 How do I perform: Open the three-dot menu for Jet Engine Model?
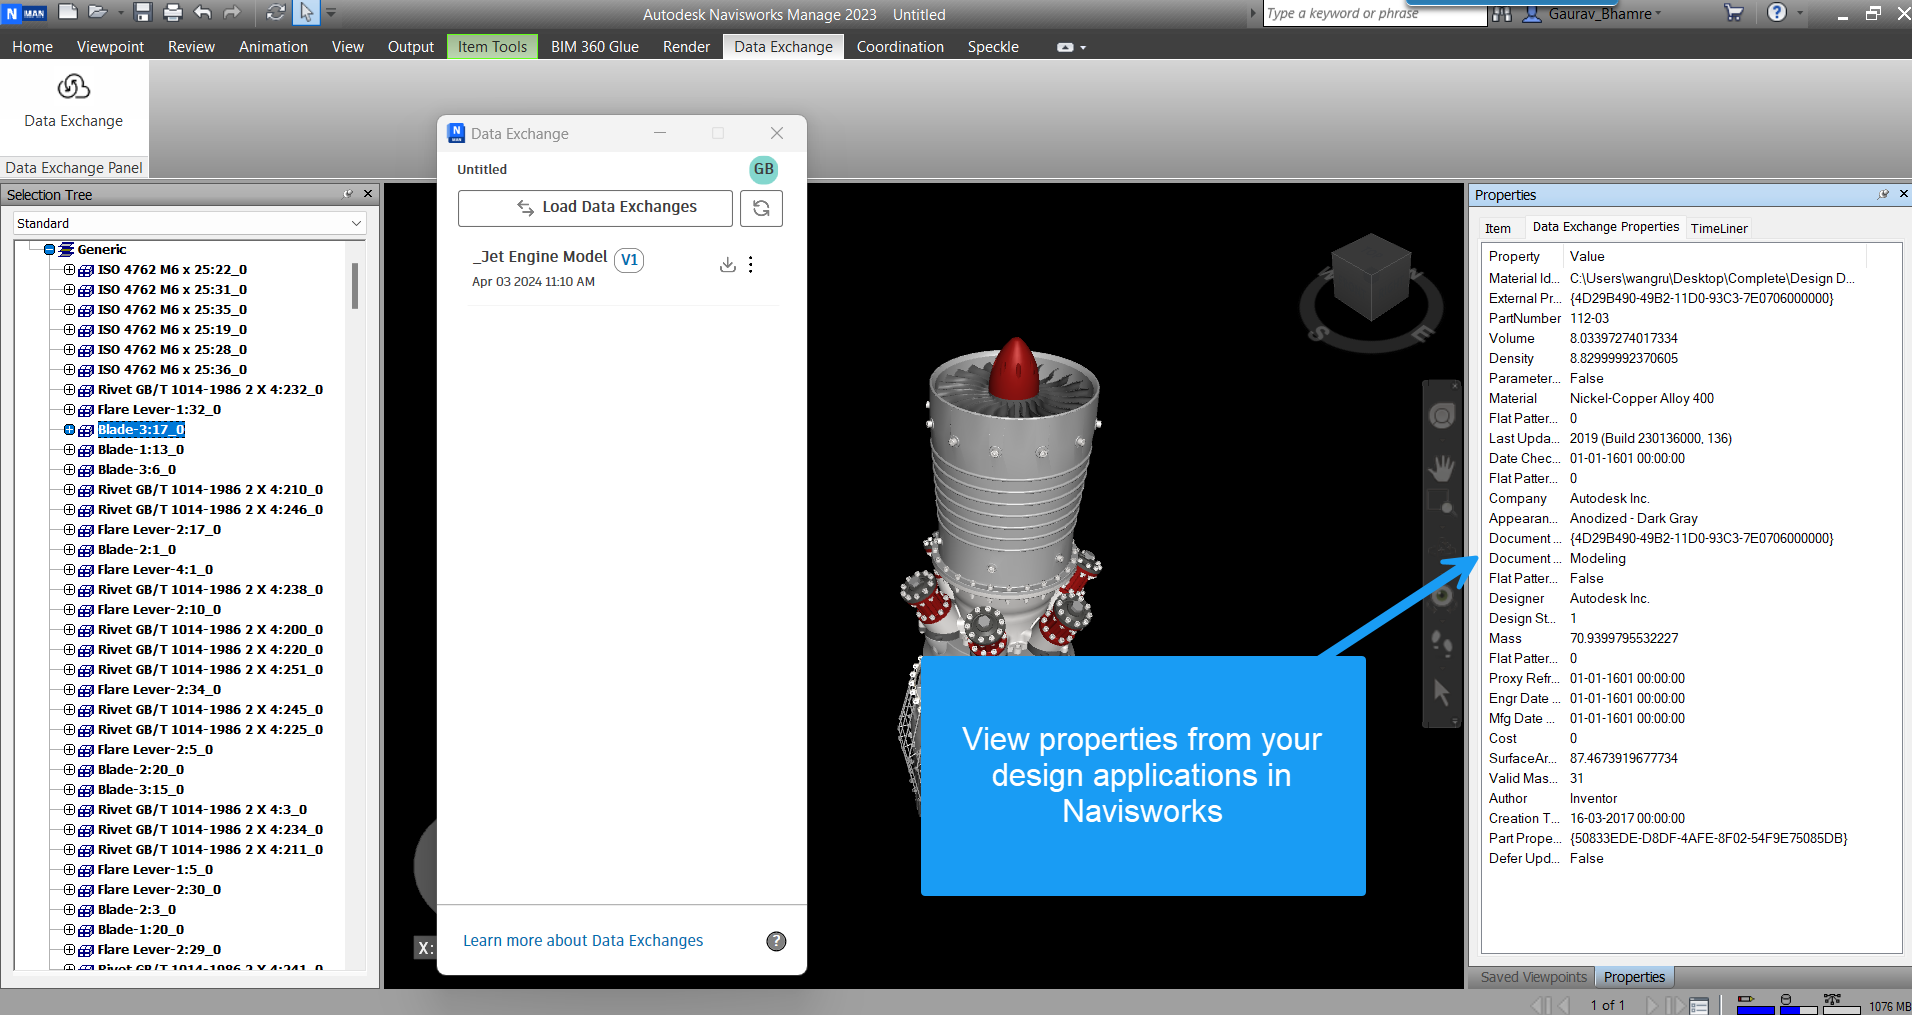(751, 264)
